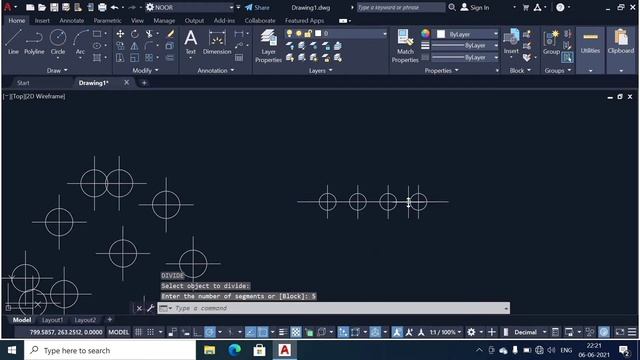The image size is (640, 360).
Task: Select the Mirror tool
Action: (134, 46)
